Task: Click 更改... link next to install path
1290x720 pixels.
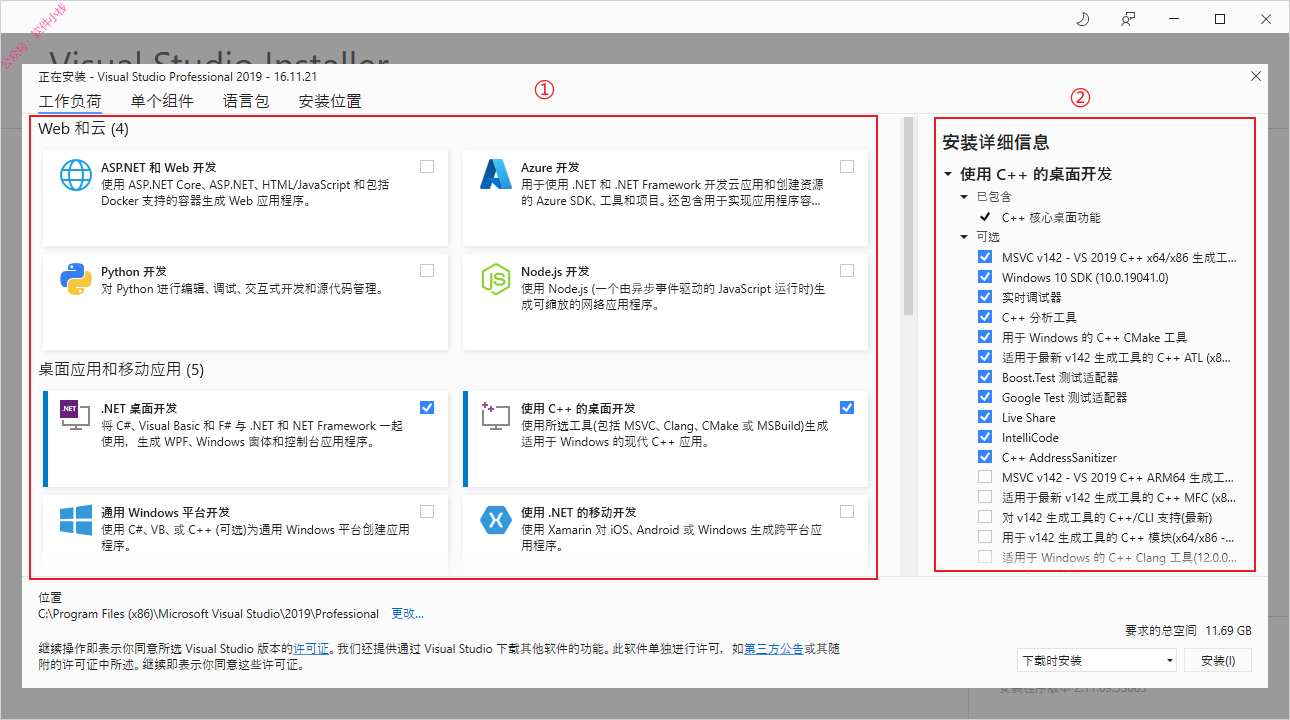Action: [x=407, y=613]
